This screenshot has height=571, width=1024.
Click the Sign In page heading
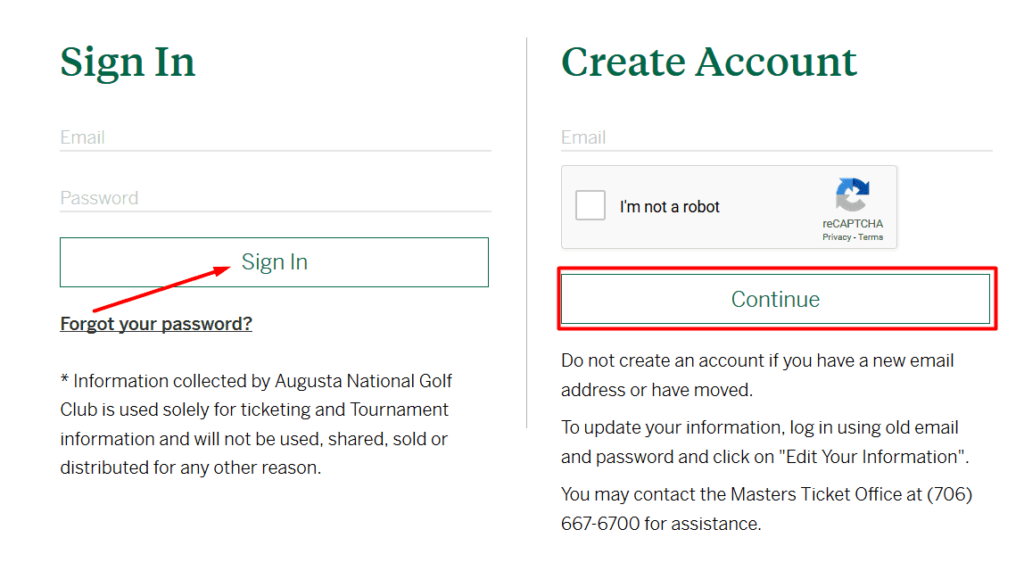click(x=128, y=62)
